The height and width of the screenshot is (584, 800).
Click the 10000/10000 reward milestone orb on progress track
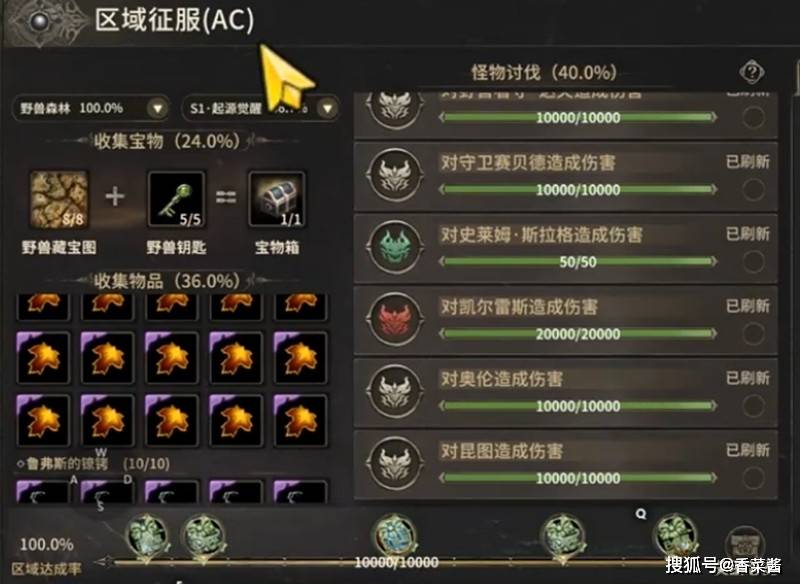(x=396, y=537)
